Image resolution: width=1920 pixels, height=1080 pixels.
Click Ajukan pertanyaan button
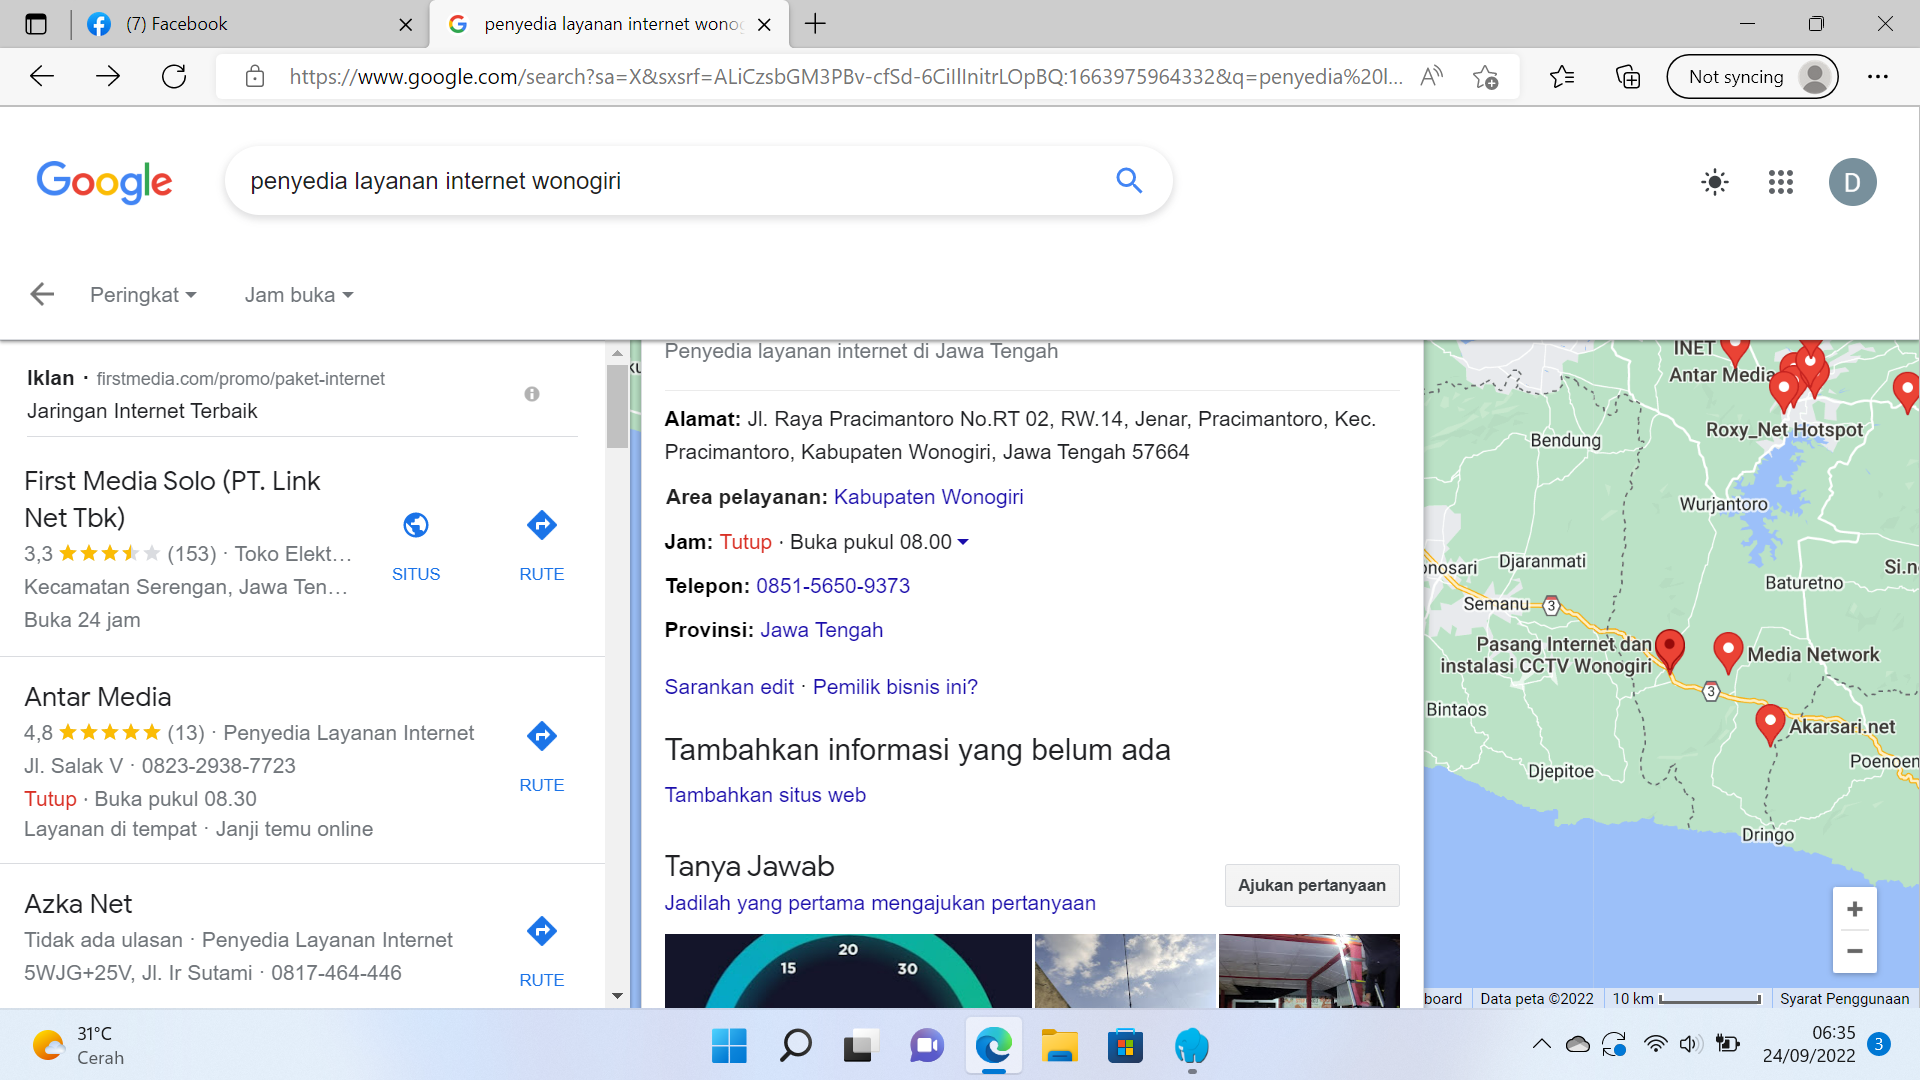tap(1311, 885)
